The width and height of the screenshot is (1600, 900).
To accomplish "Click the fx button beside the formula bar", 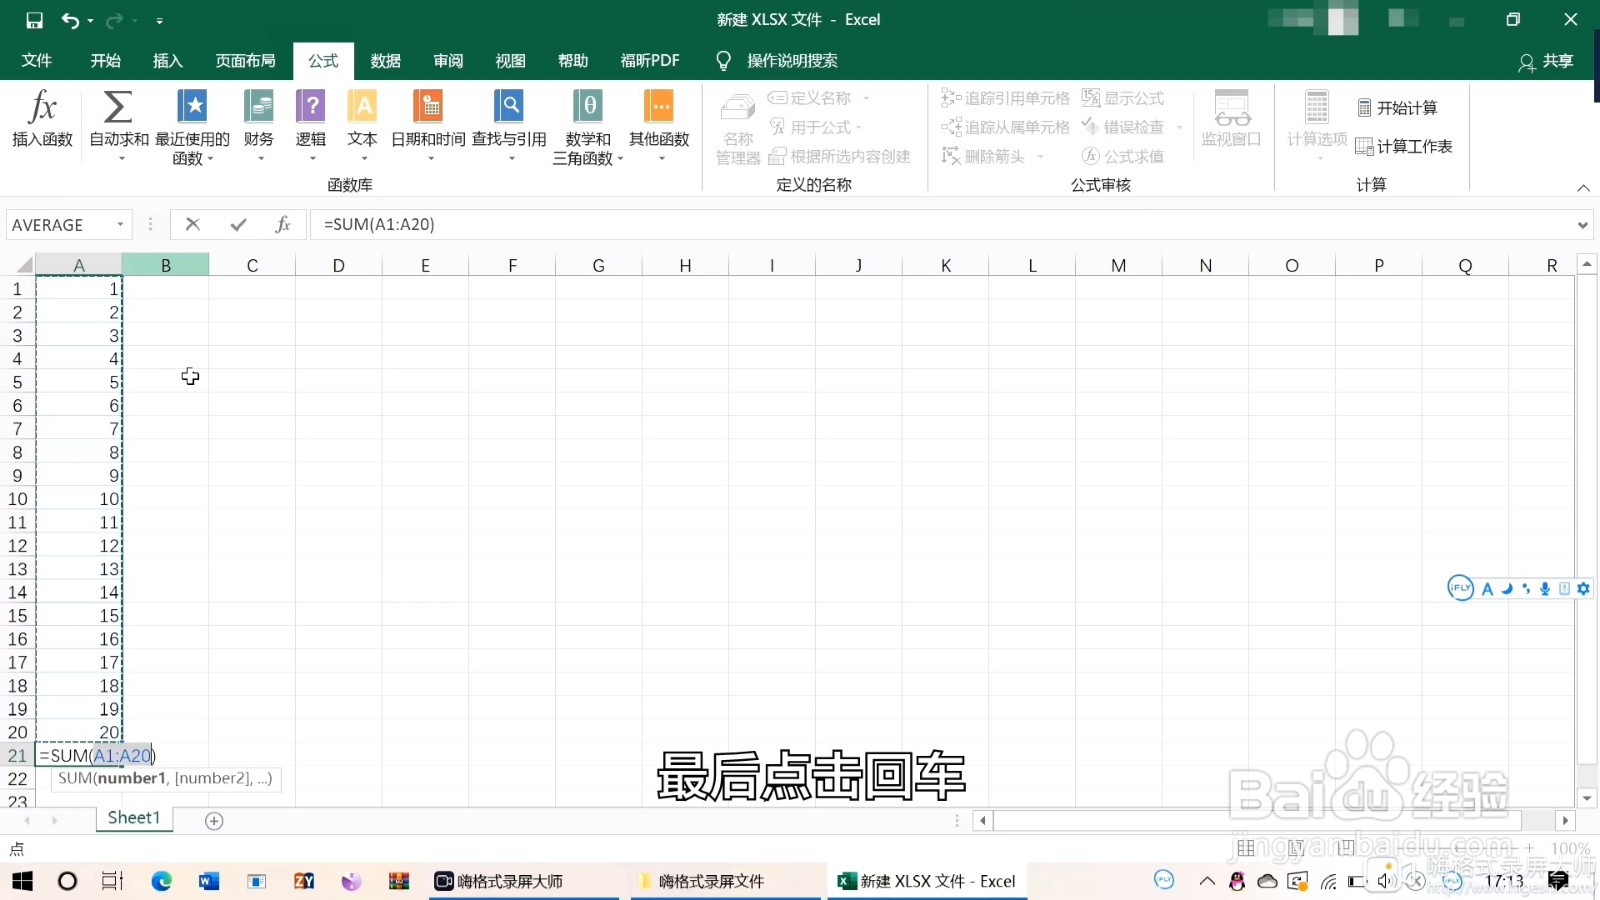I will point(283,224).
